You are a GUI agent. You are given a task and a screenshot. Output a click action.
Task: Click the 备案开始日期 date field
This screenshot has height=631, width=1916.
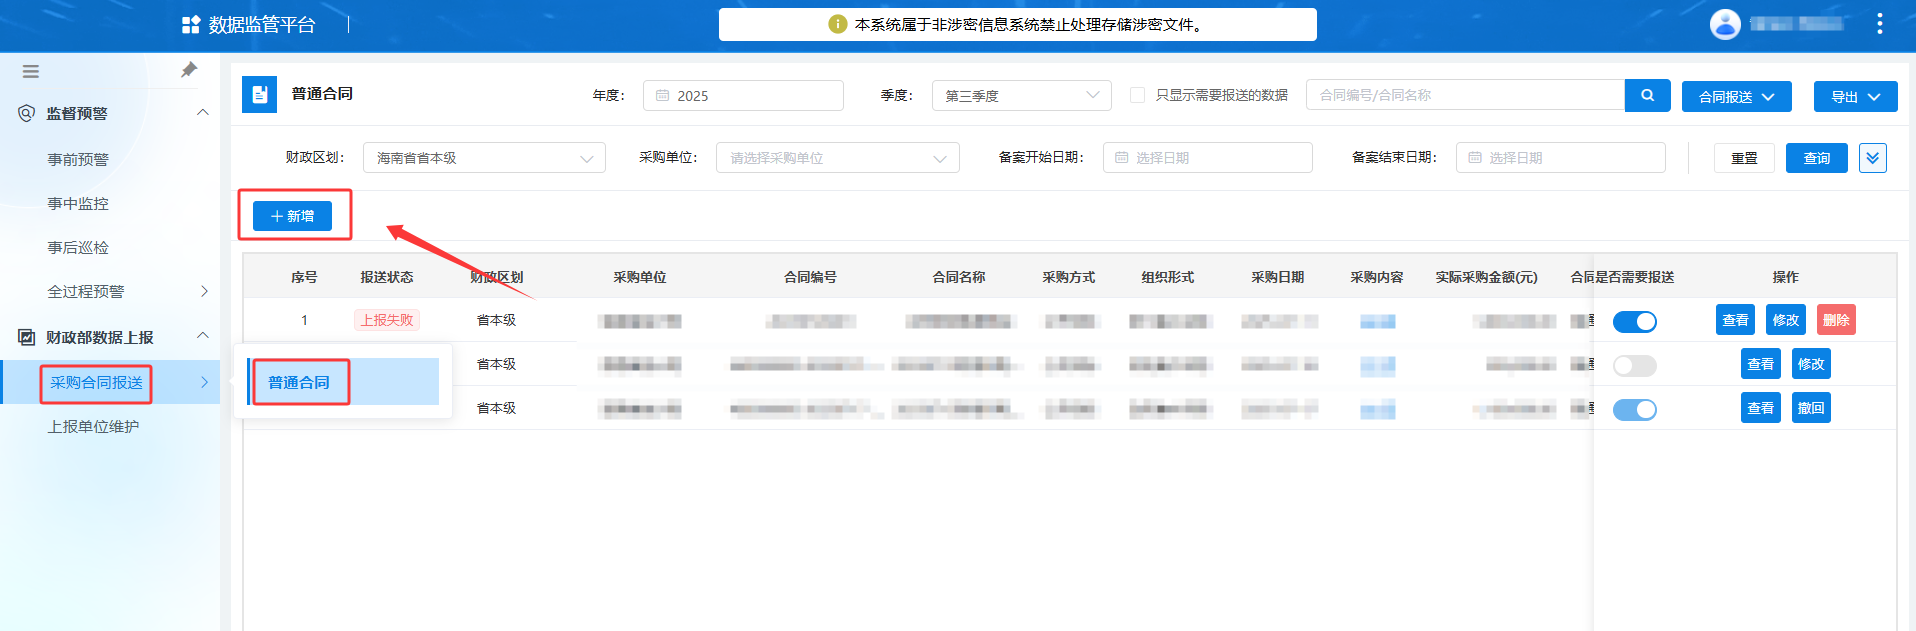(1207, 158)
